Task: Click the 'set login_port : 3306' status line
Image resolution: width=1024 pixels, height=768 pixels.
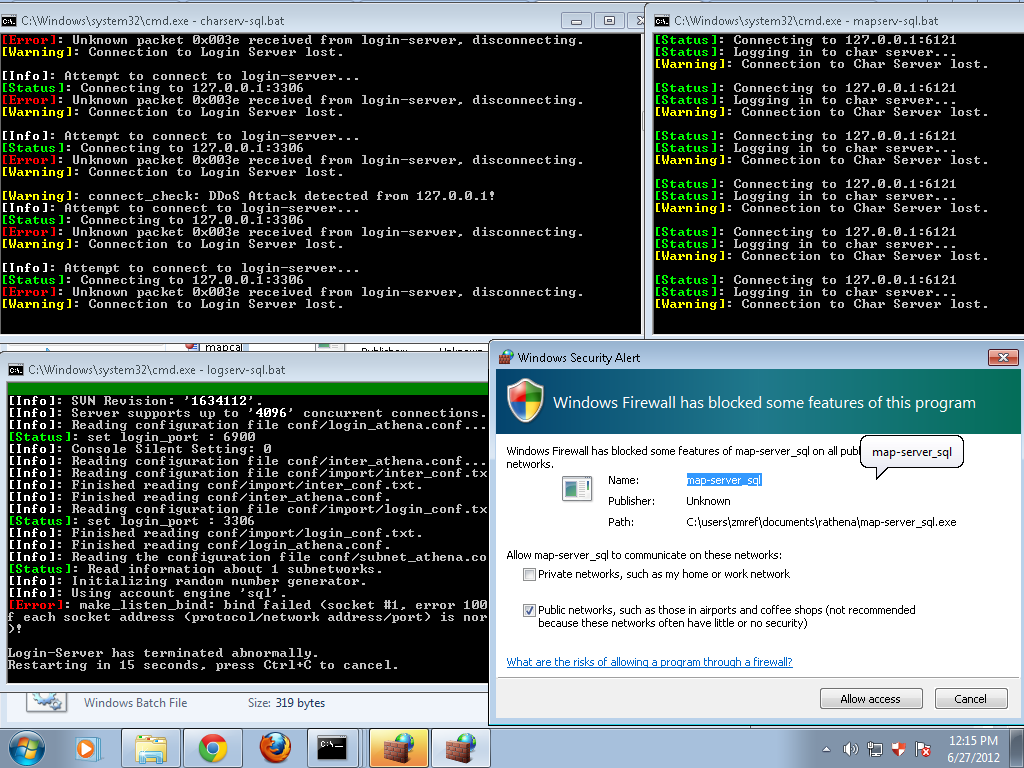Action: click(x=132, y=521)
